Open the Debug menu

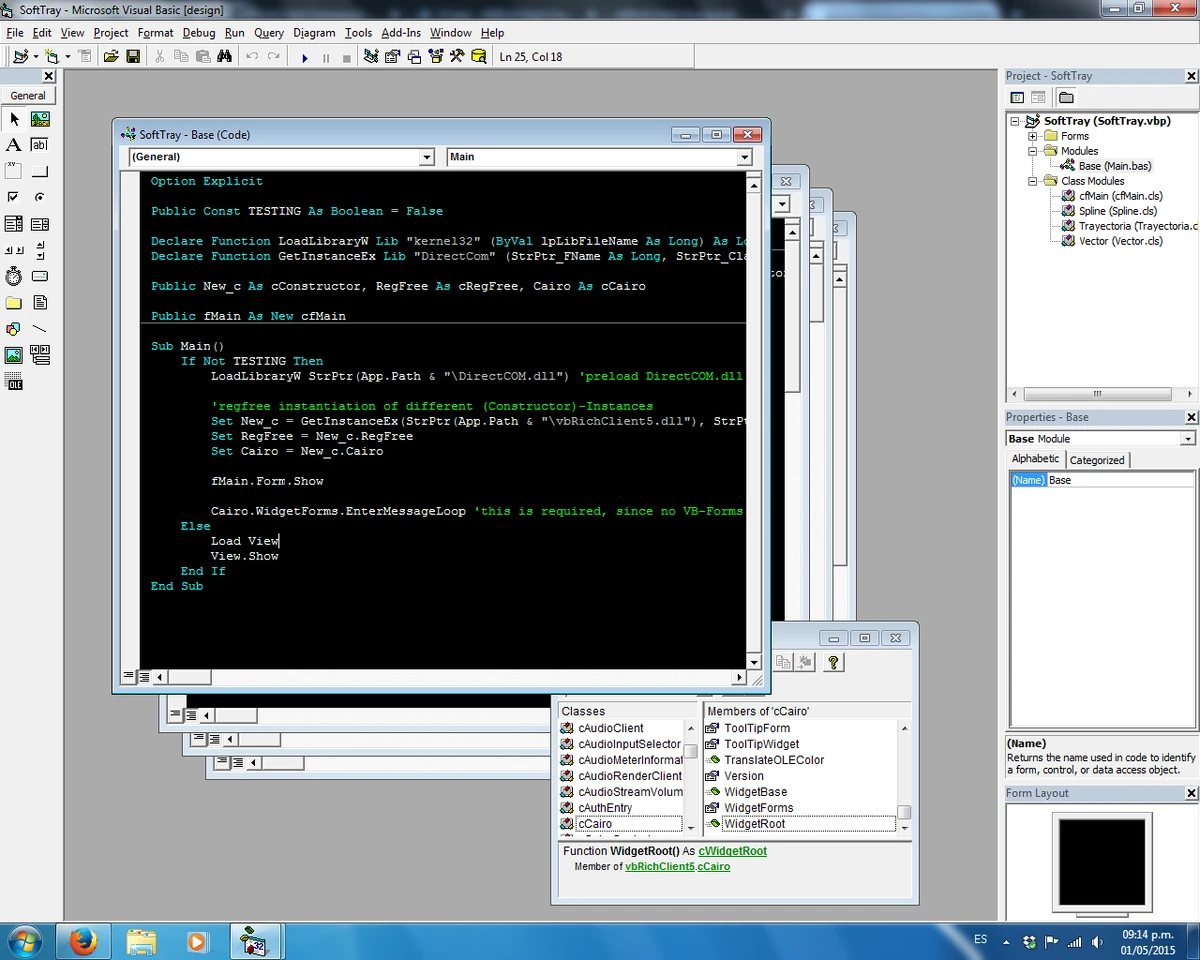198,33
